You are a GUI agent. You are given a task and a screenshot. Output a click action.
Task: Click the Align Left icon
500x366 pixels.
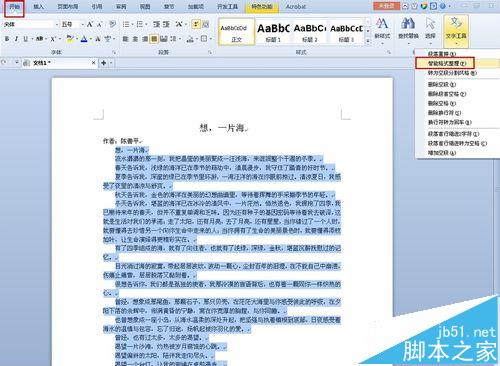click(x=125, y=39)
